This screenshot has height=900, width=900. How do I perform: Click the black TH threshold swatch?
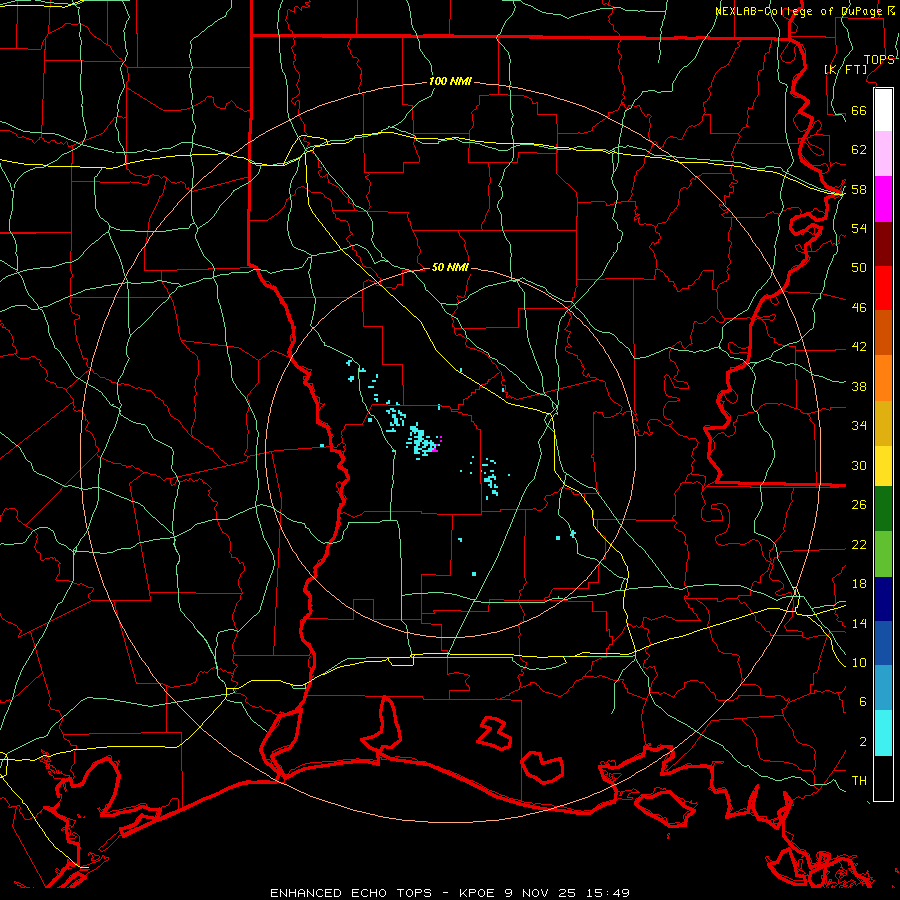(x=883, y=778)
